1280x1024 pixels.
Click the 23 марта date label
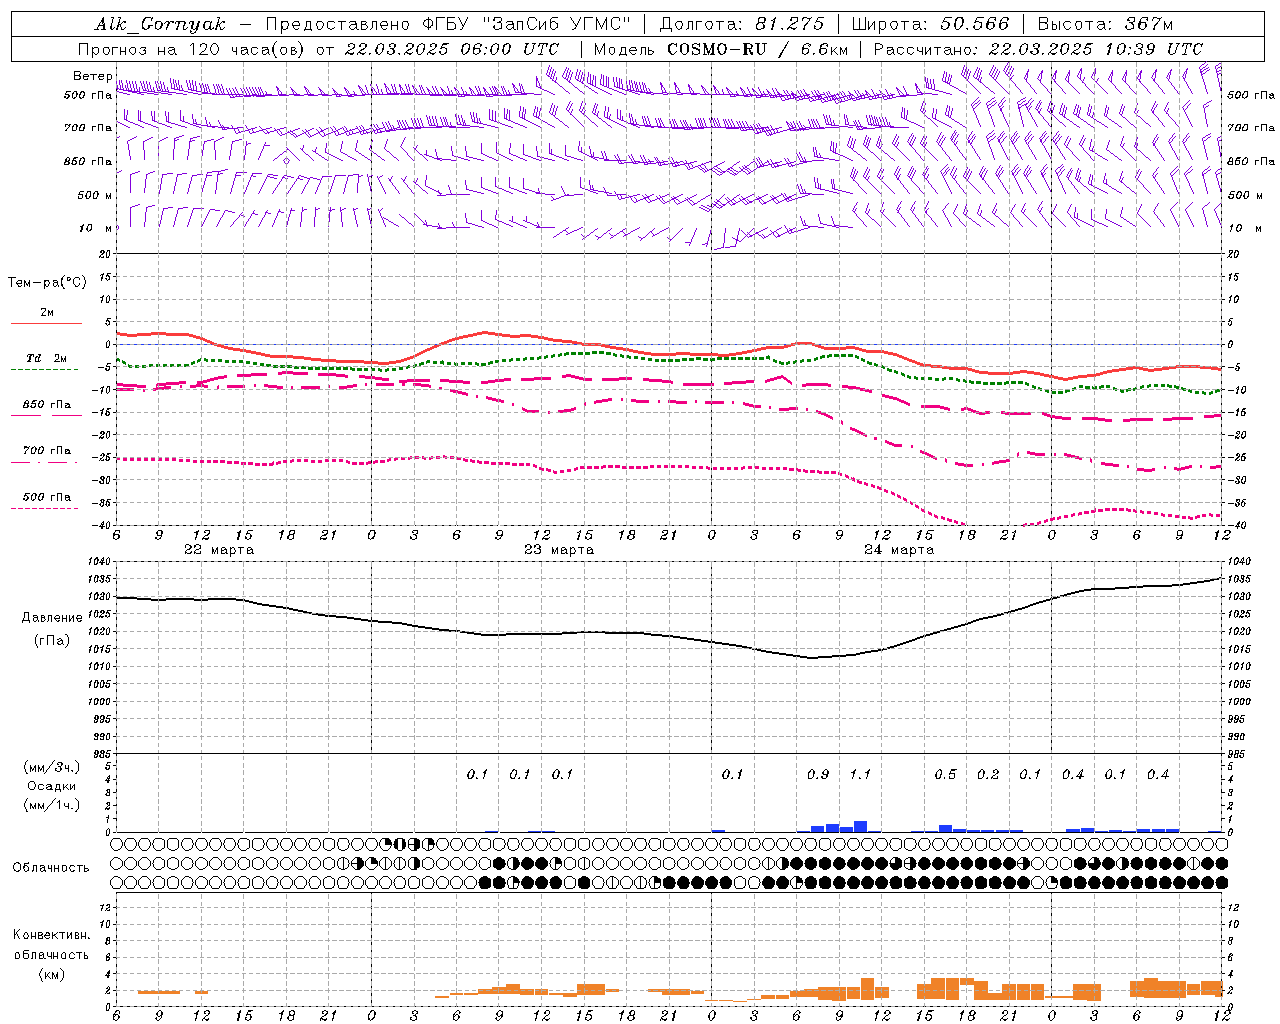tap(559, 550)
